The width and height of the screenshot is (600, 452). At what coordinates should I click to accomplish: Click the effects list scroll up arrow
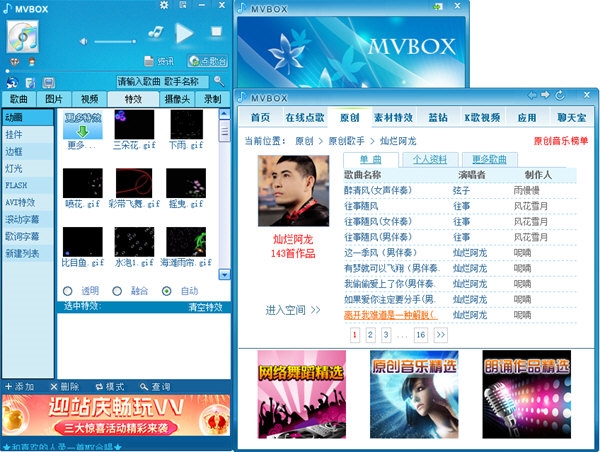(224, 114)
